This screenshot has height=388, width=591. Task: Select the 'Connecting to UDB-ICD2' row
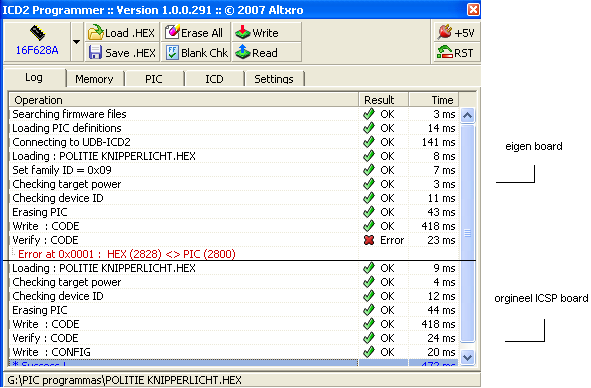point(234,142)
